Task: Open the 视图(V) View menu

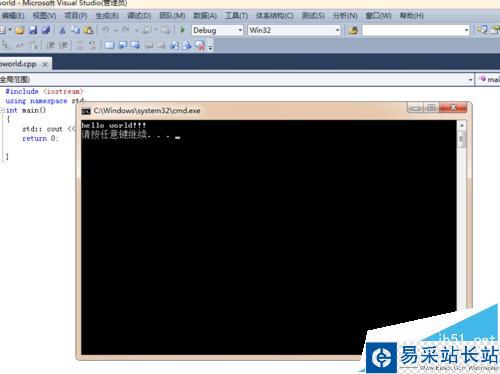Action: (x=44, y=16)
